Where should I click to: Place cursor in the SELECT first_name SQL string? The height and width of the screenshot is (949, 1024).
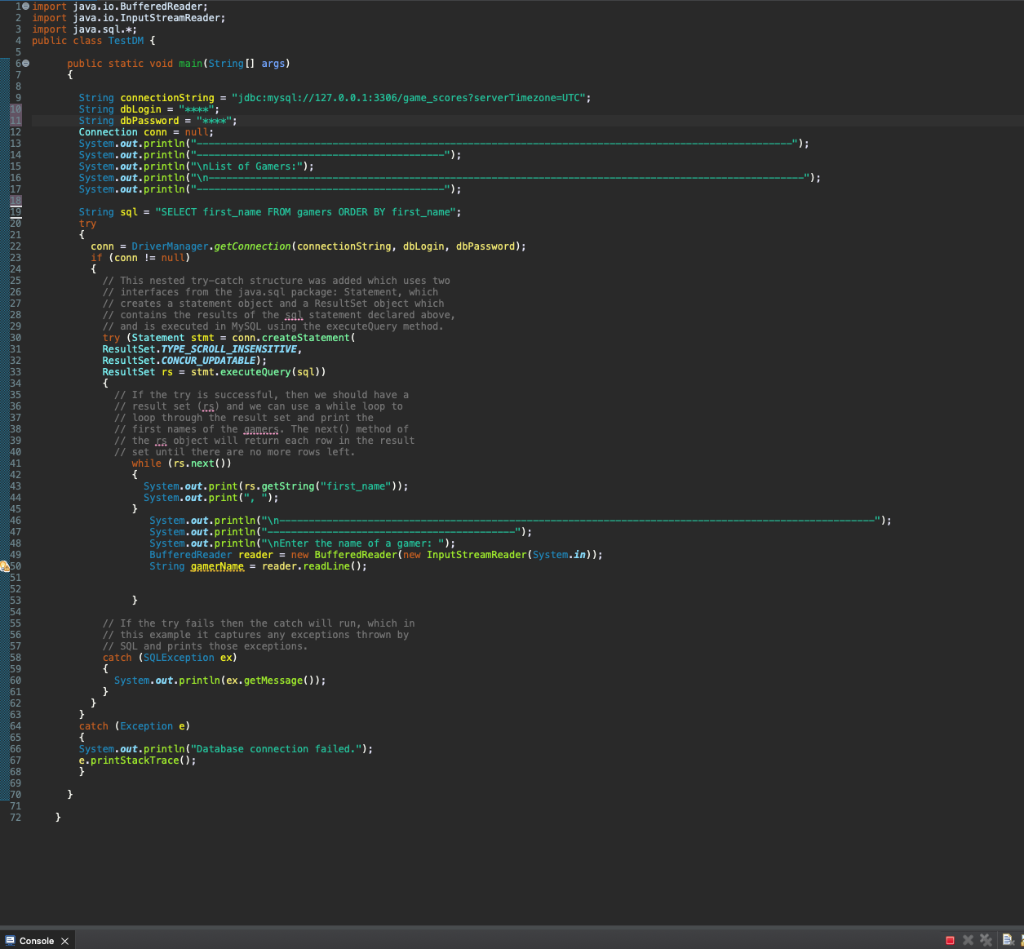306,212
